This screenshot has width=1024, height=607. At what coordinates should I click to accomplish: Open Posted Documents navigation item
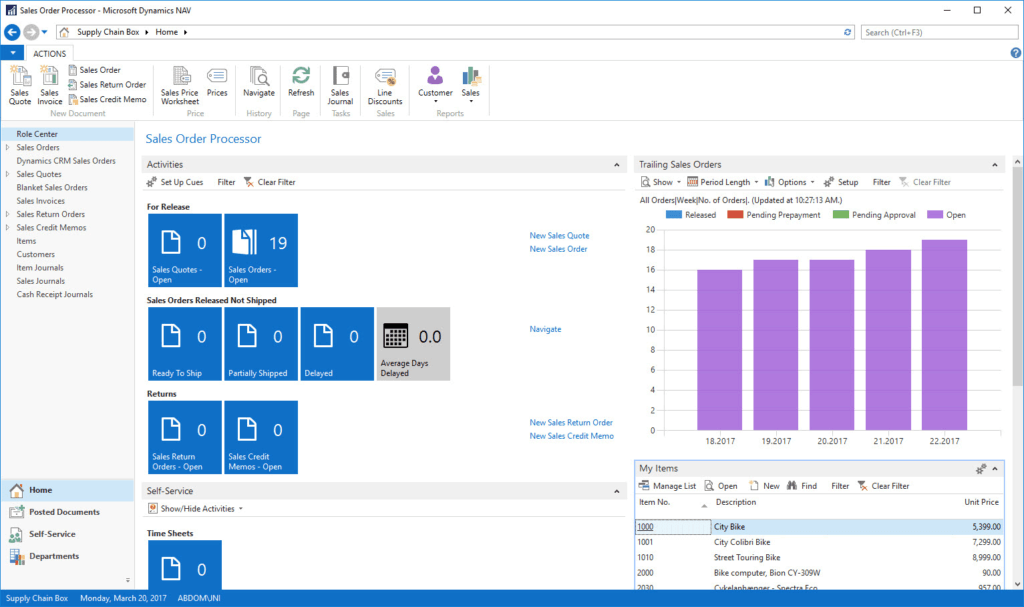(64, 512)
